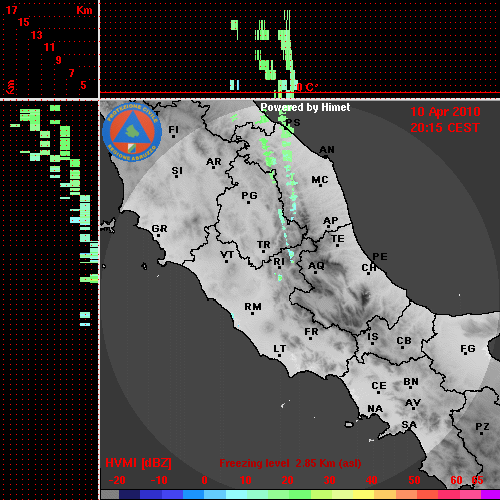Click the time '20:15 CEST'
The image size is (500, 500).
[445, 128]
